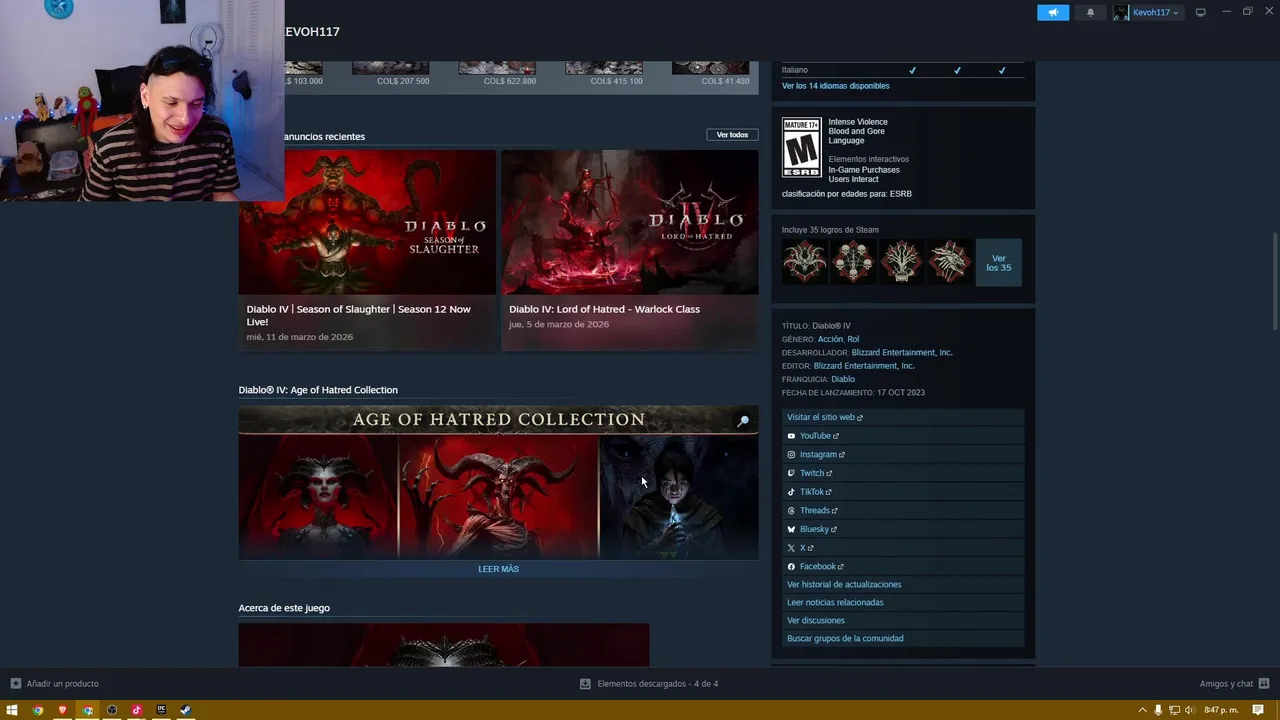
Task: Open the Steam icon in the taskbar
Action: (185, 710)
